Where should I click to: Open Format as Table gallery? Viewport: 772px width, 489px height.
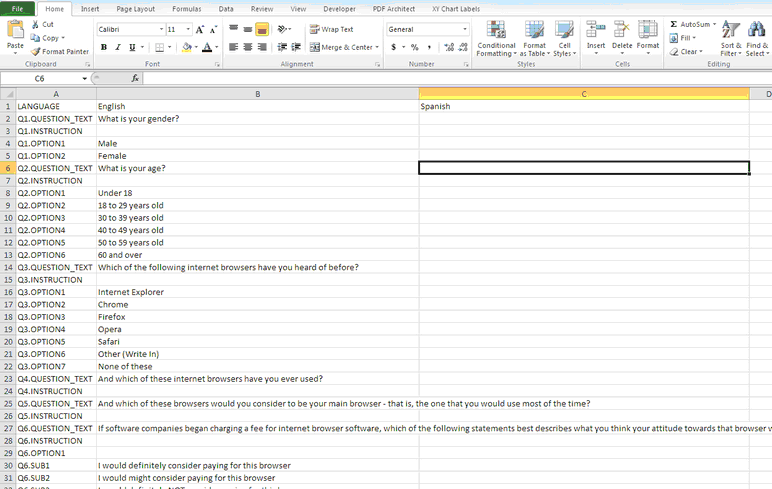pyautogui.click(x=534, y=39)
